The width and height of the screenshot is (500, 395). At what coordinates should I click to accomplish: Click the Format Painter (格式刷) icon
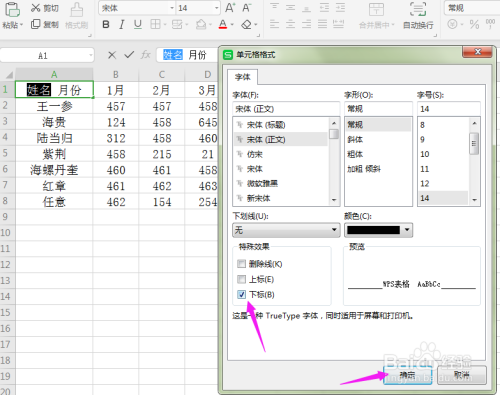[77, 10]
